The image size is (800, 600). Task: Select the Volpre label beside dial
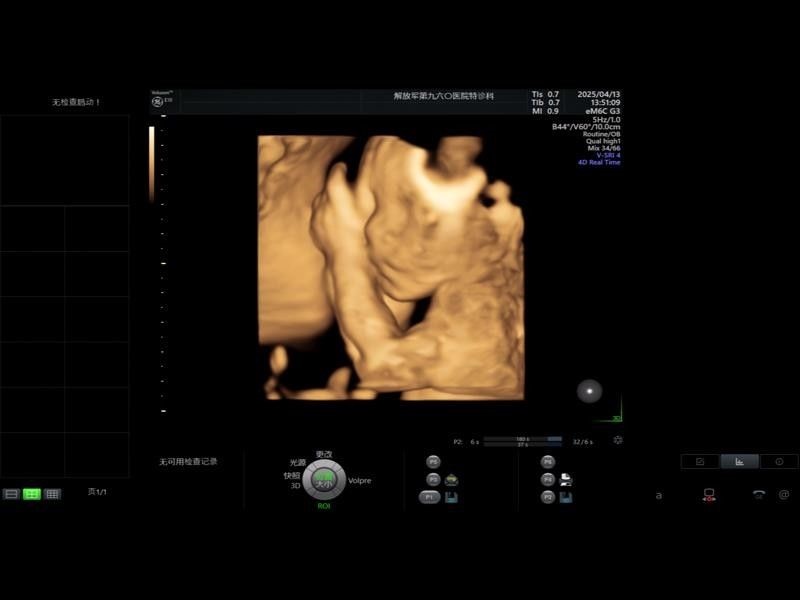tap(360, 481)
